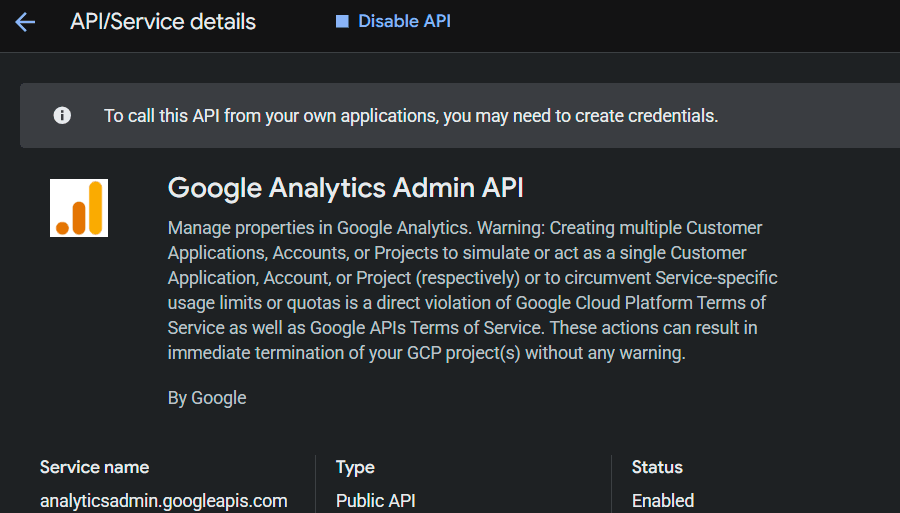
Task: Click the 'Enabled' status value
Action: (663, 501)
